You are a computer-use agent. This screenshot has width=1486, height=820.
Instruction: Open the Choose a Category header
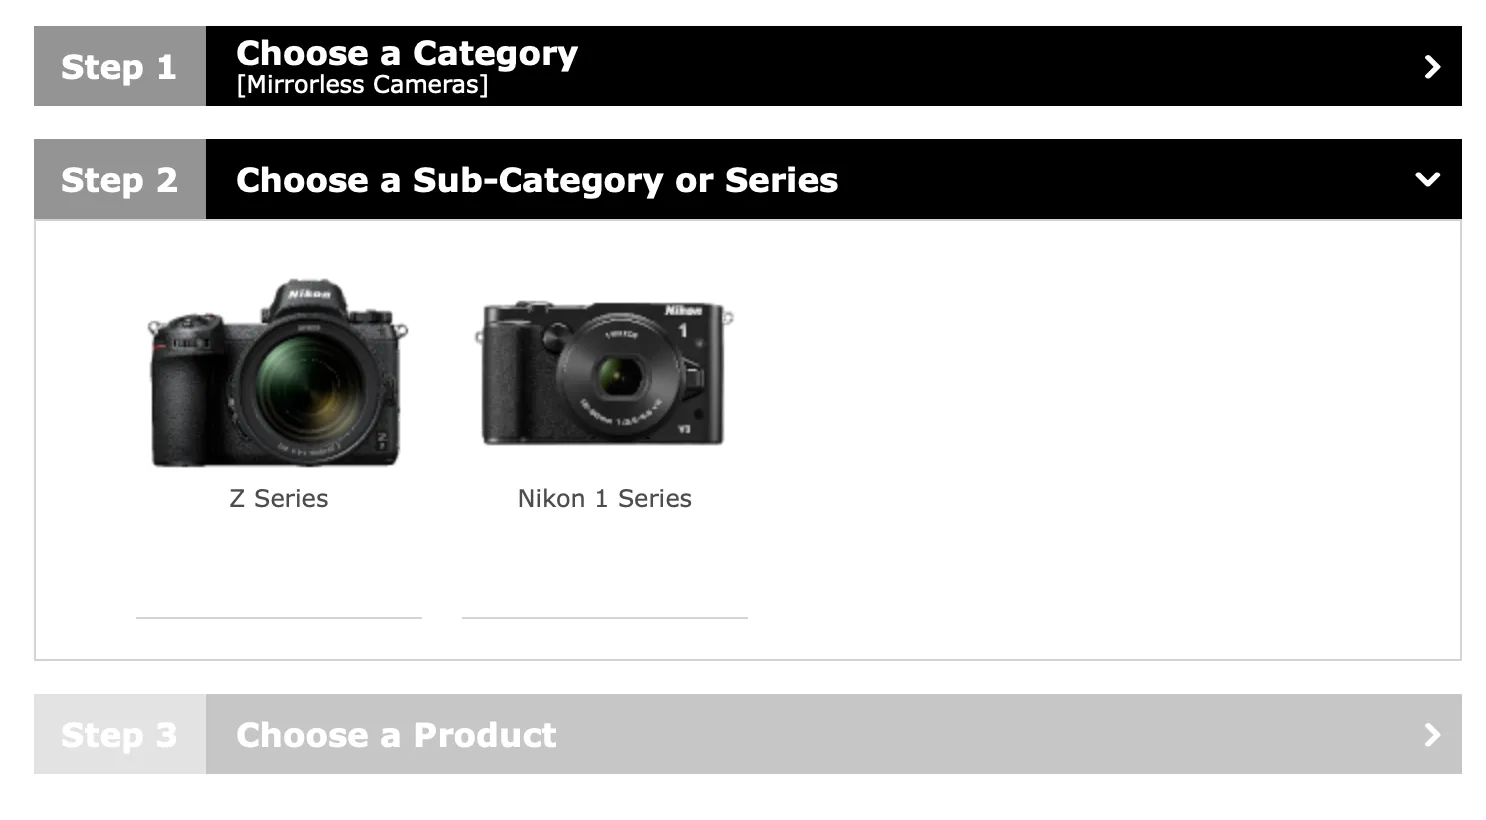834,66
